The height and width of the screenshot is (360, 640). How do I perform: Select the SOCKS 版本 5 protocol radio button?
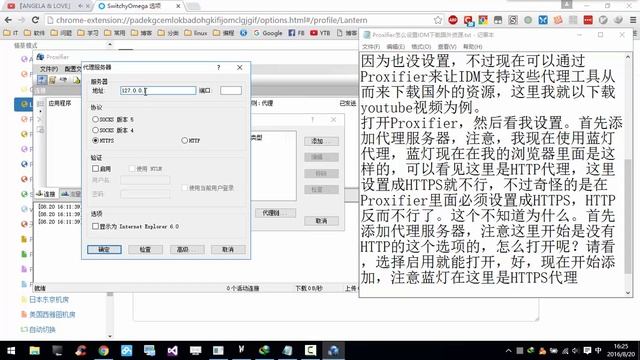pyautogui.click(x=96, y=119)
